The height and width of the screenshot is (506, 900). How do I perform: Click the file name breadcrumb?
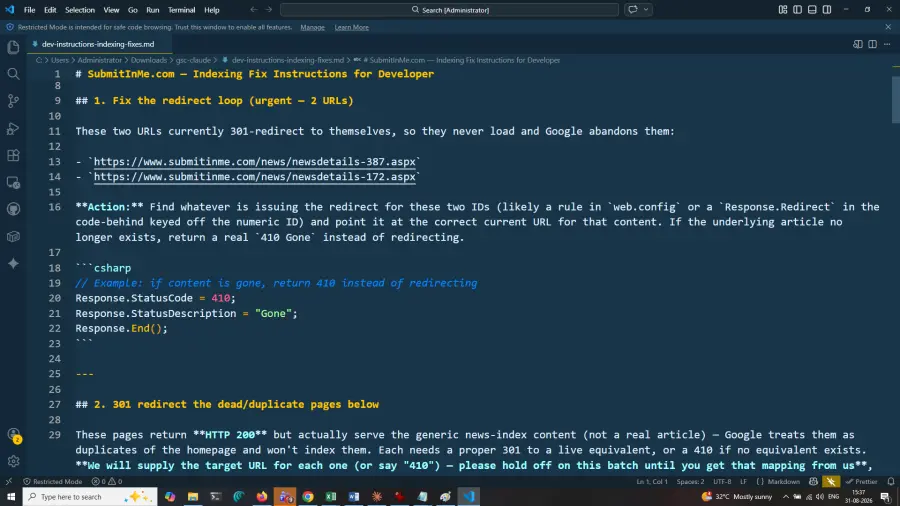(288, 60)
